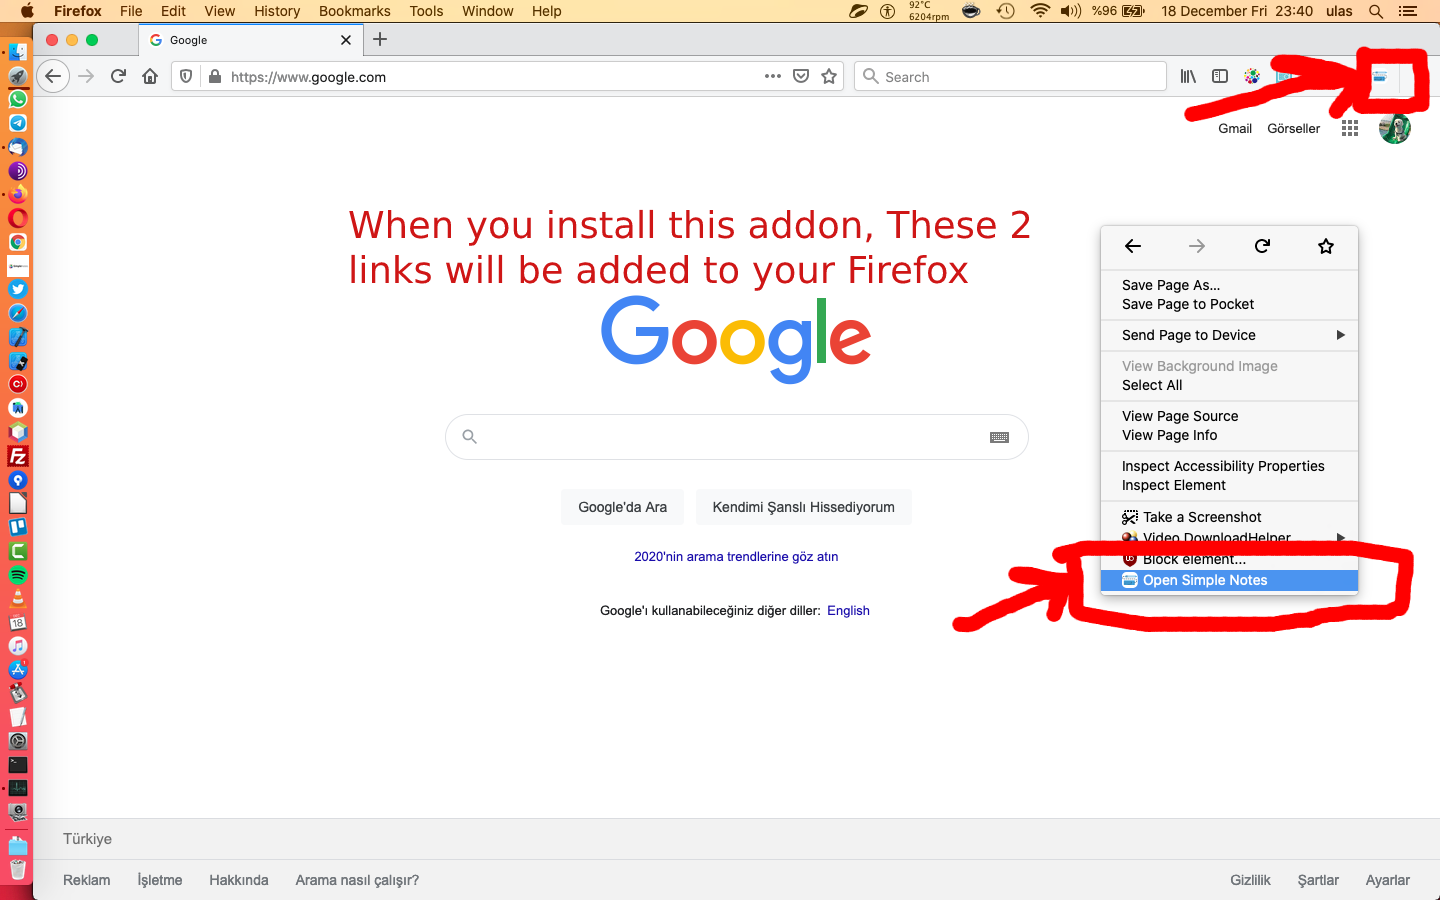
Task: Open the Tools menu
Action: tap(426, 11)
